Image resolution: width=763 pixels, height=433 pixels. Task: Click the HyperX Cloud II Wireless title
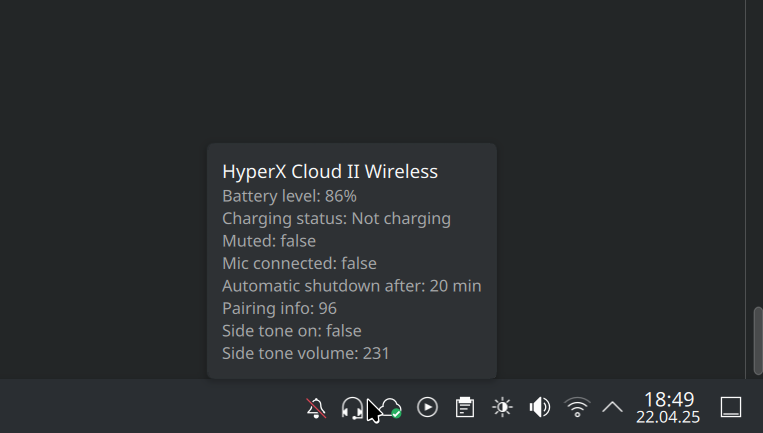click(x=330, y=171)
